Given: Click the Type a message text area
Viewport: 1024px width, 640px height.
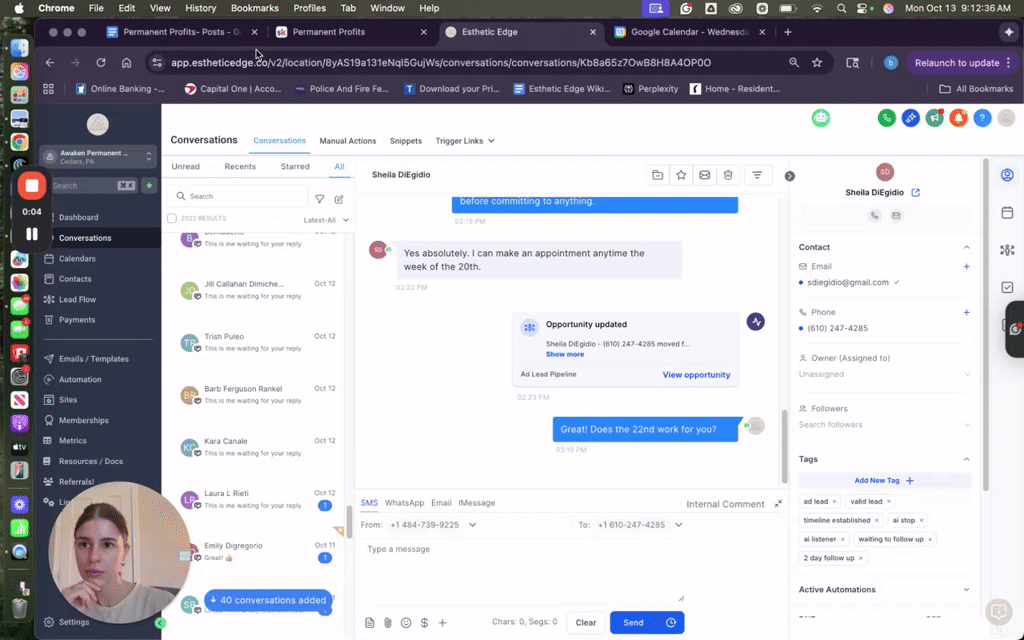Looking at the screenshot, I should (522, 571).
